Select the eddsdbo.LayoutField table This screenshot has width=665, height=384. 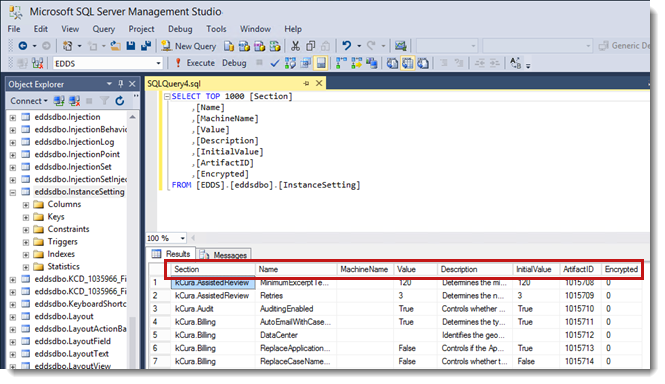(73, 342)
